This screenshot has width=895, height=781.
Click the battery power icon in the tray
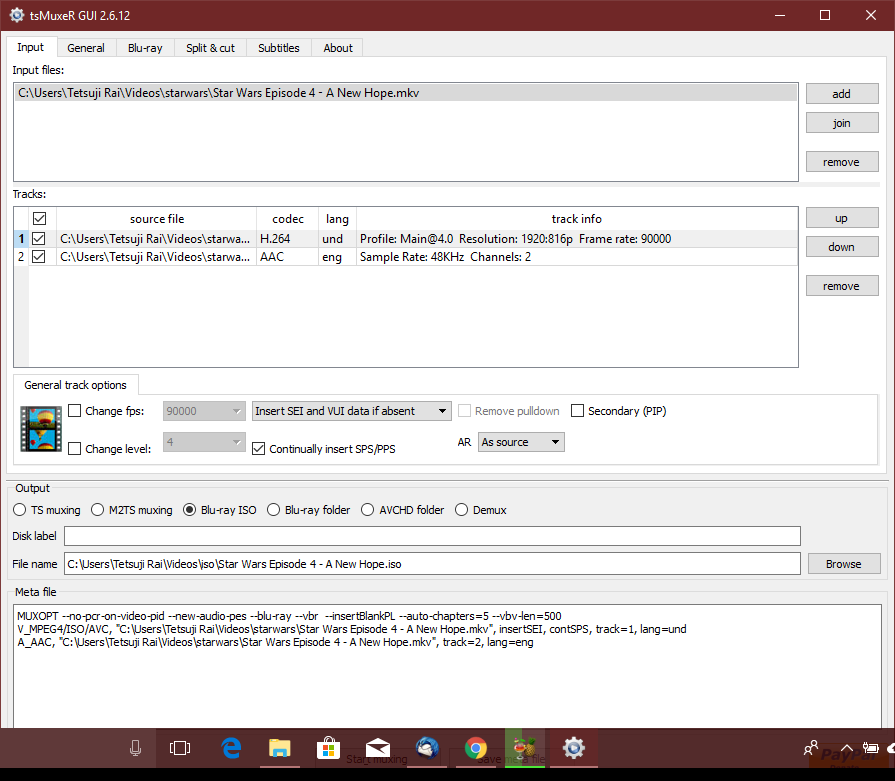pyautogui.click(x=870, y=747)
